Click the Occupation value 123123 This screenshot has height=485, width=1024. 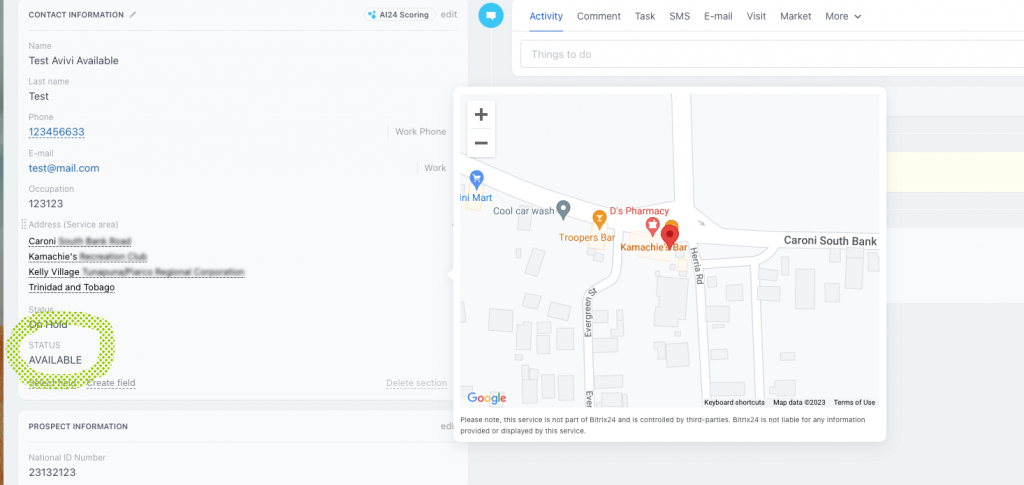click(46, 203)
